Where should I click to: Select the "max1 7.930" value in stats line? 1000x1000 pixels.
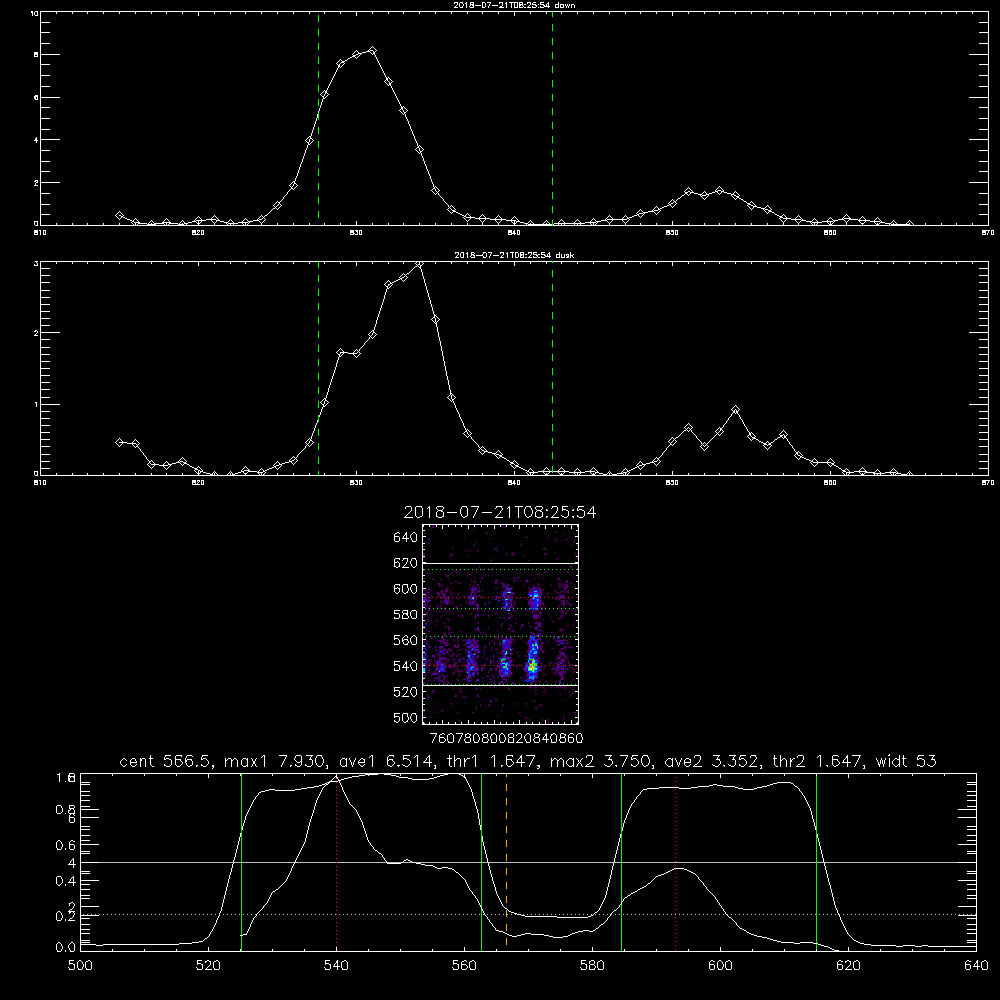pyautogui.click(x=276, y=761)
